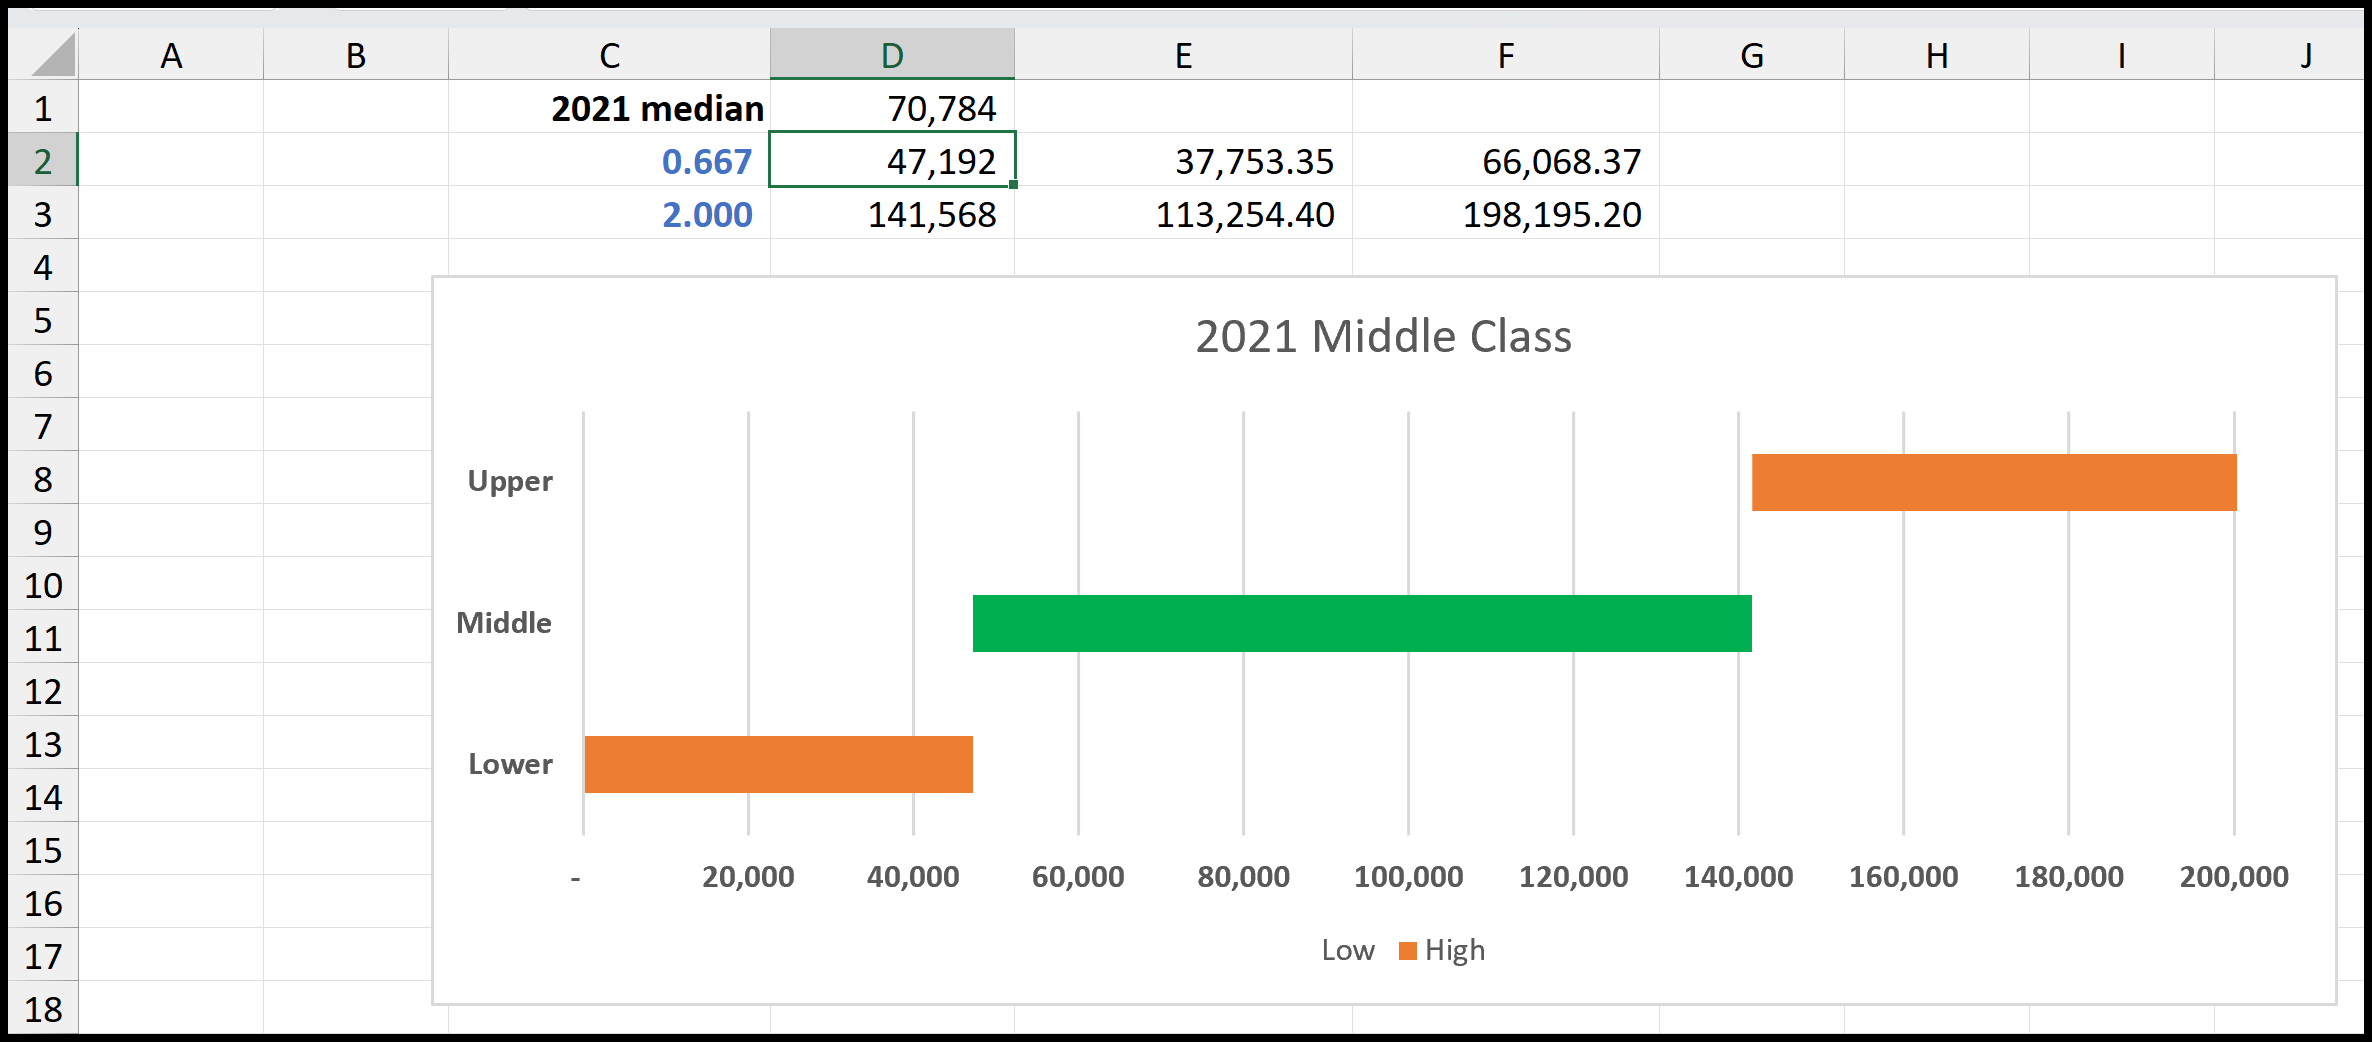Select column header D

tap(891, 55)
